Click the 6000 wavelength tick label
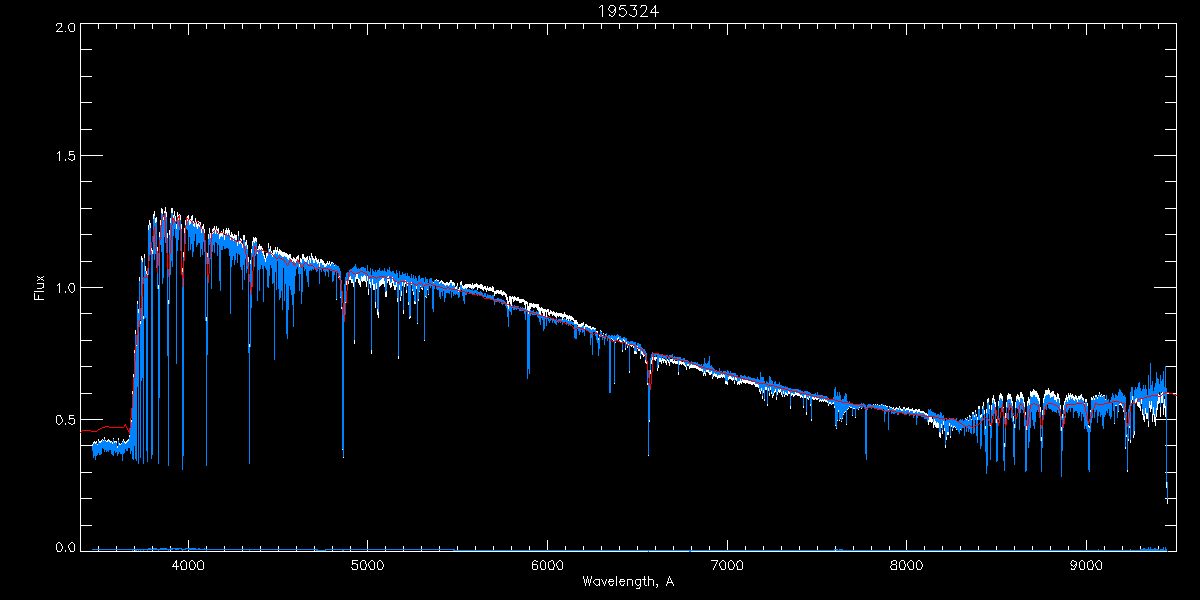This screenshot has height=600, width=1200. tap(547, 565)
